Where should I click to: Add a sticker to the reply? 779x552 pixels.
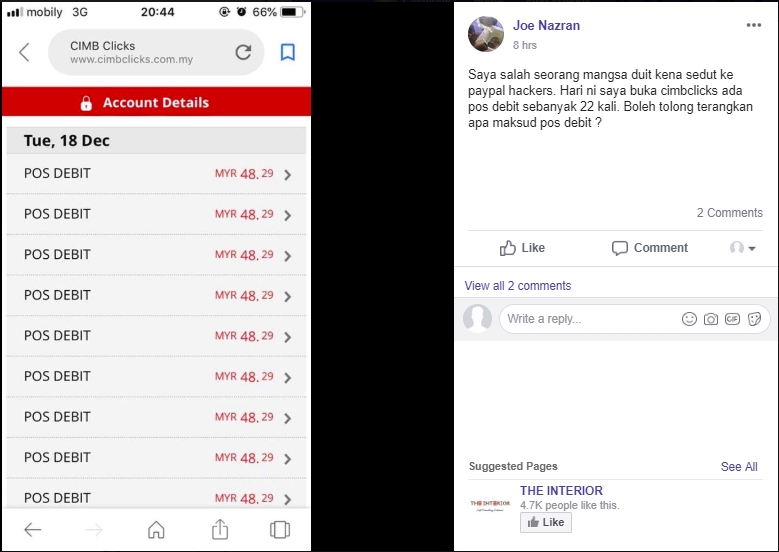coord(755,319)
